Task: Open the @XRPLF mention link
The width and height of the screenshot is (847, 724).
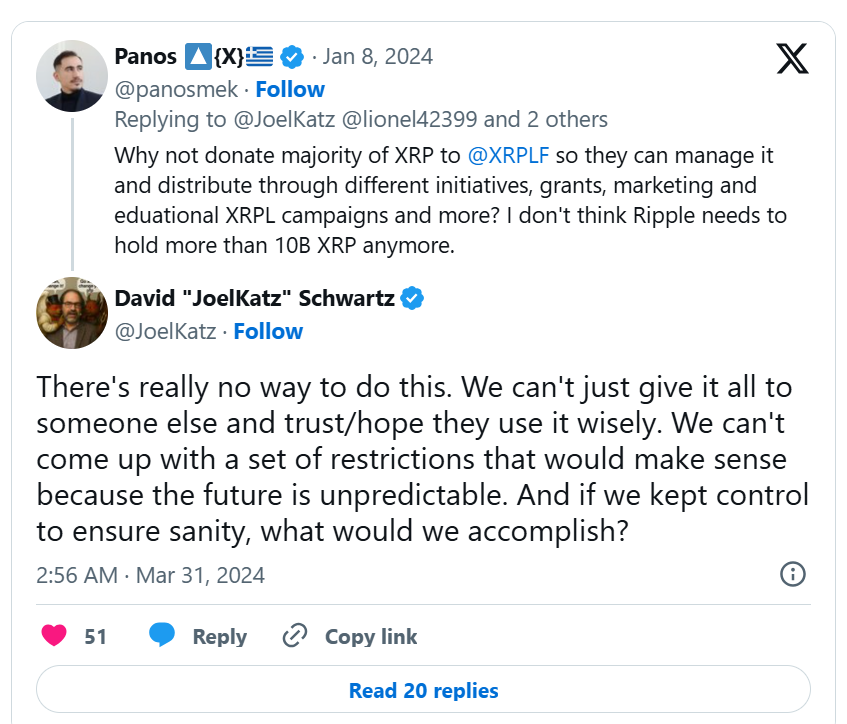Action: tap(505, 156)
